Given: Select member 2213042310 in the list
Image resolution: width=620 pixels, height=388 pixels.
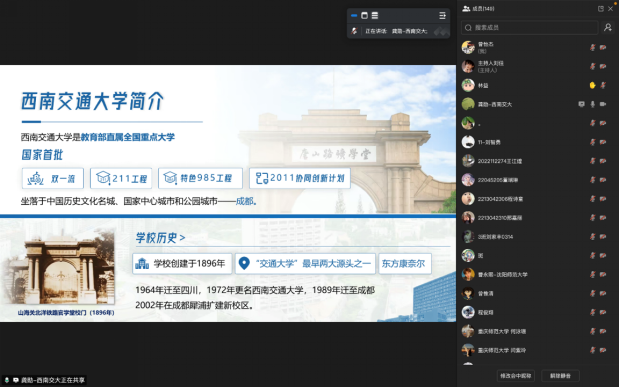Looking at the screenshot, I should tap(538, 218).
